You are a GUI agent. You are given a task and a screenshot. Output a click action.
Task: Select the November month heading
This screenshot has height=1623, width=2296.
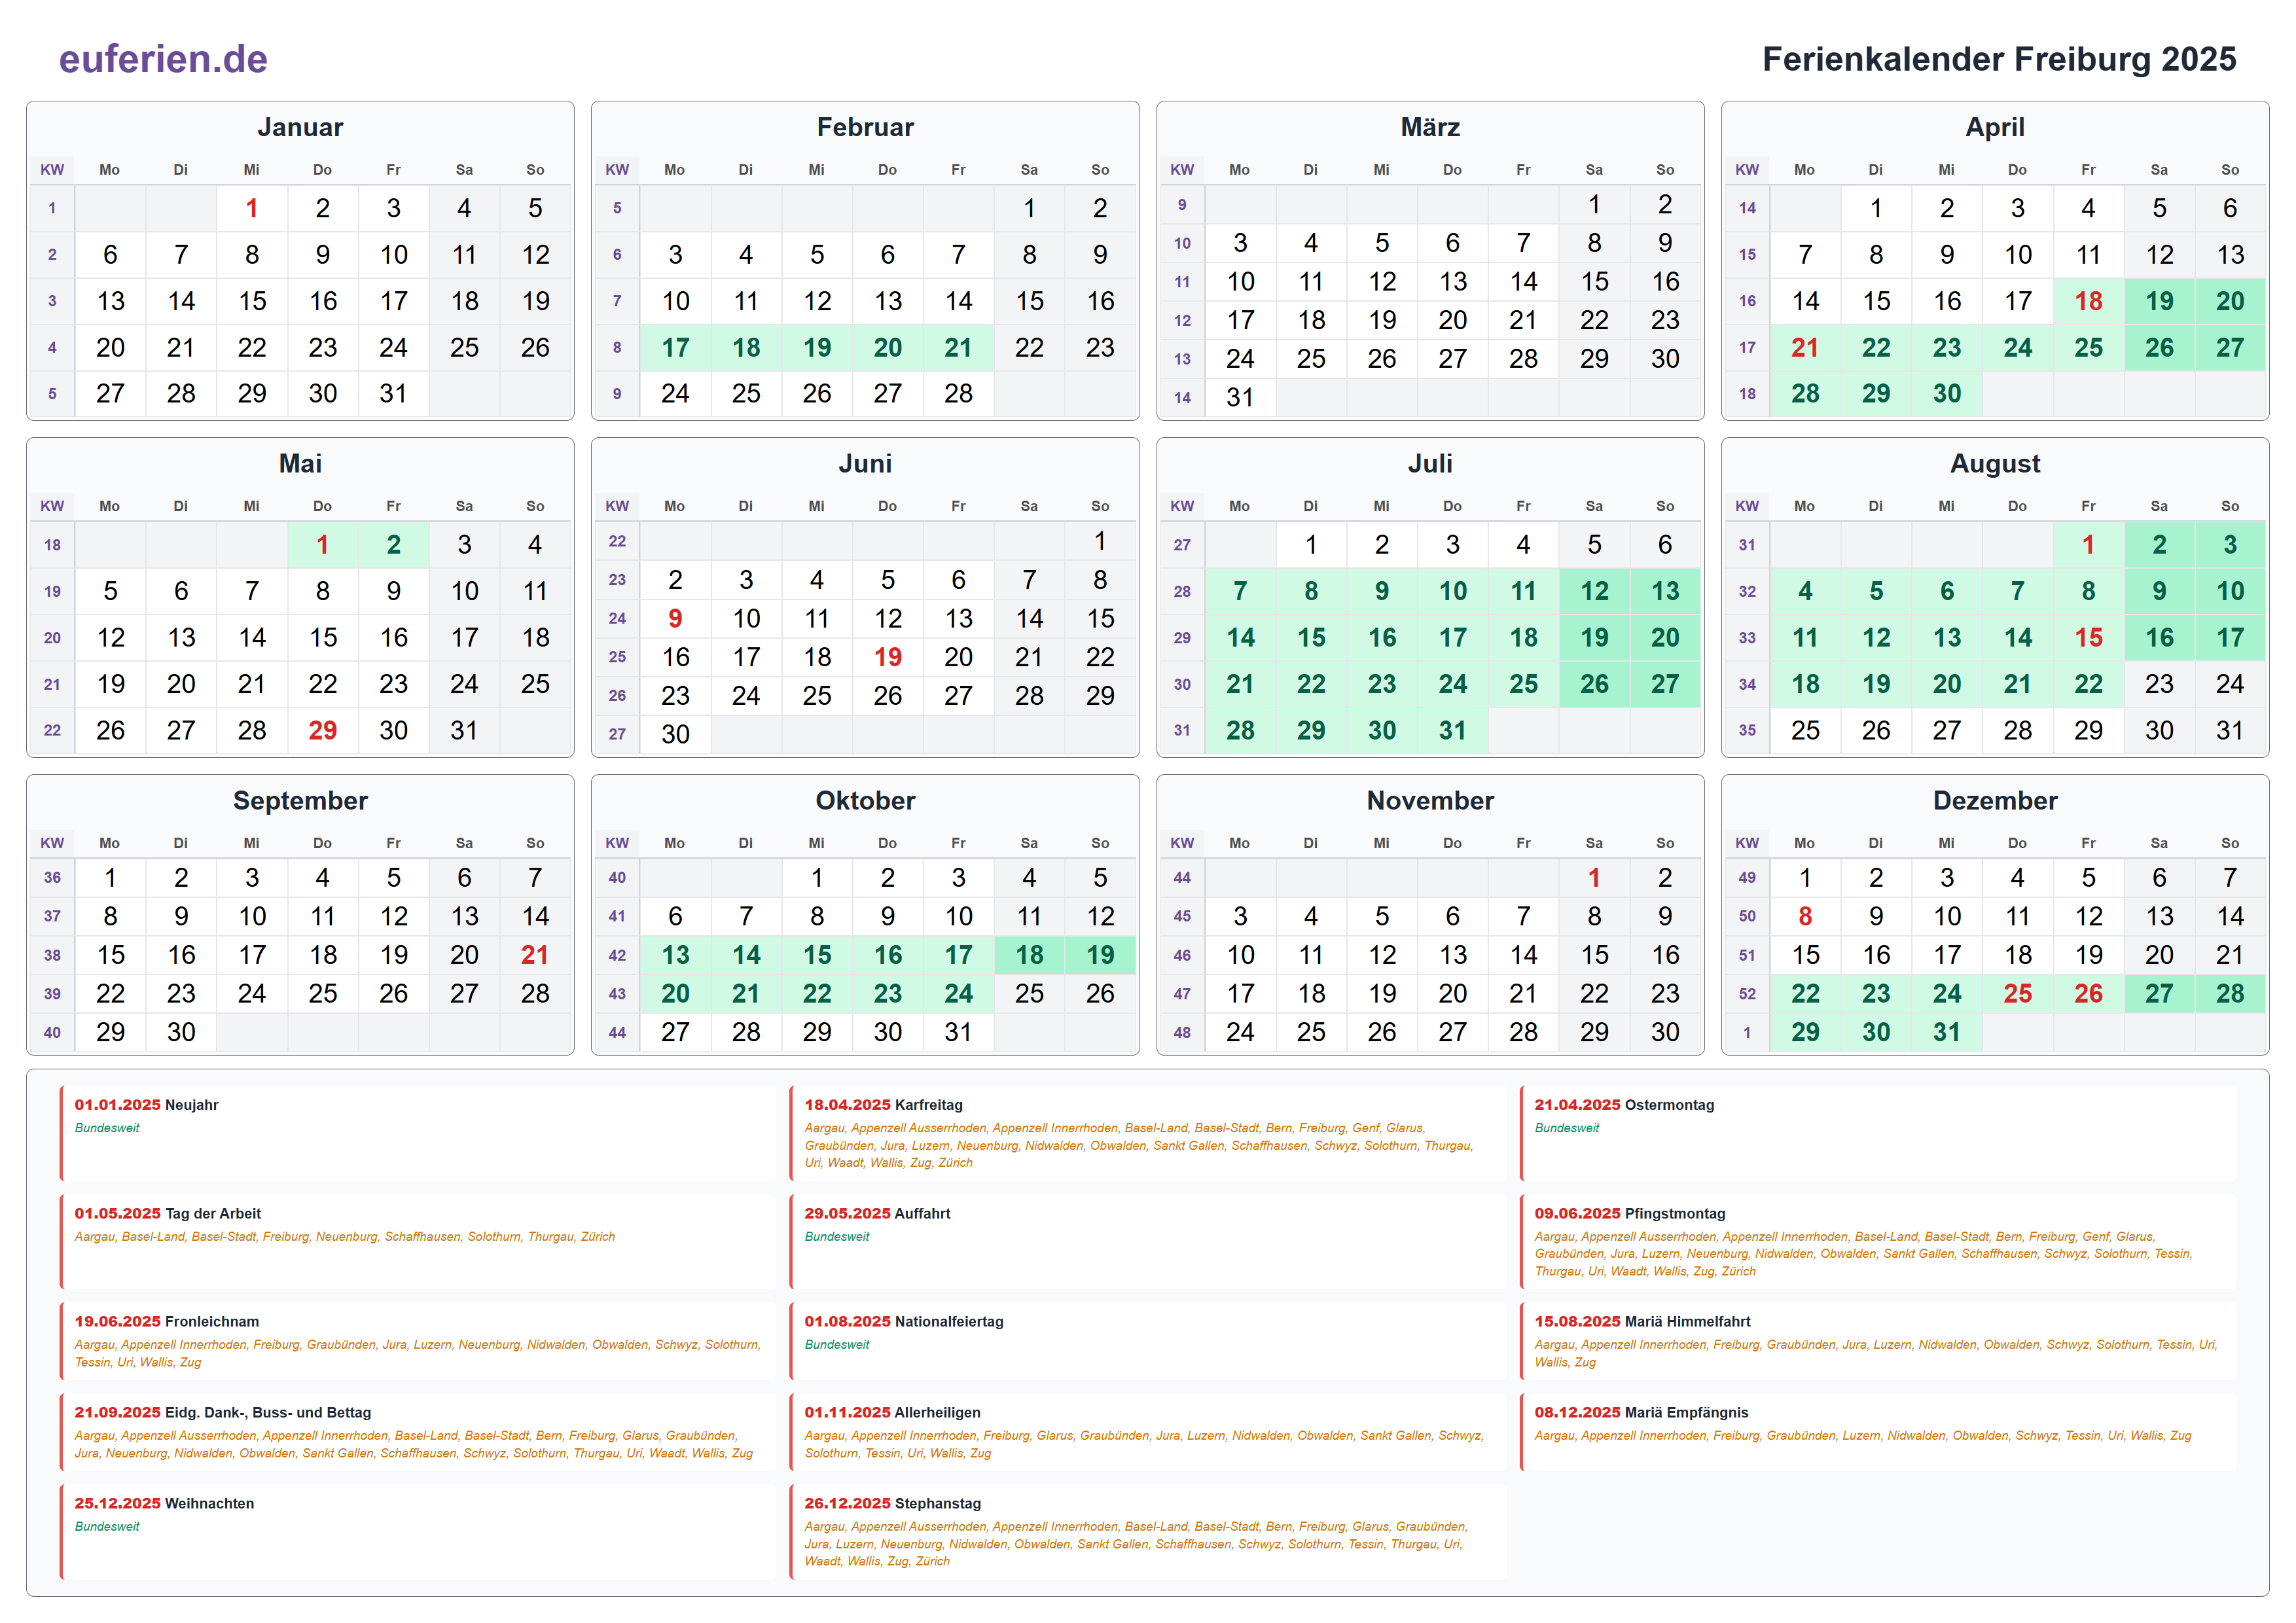pos(1430,800)
